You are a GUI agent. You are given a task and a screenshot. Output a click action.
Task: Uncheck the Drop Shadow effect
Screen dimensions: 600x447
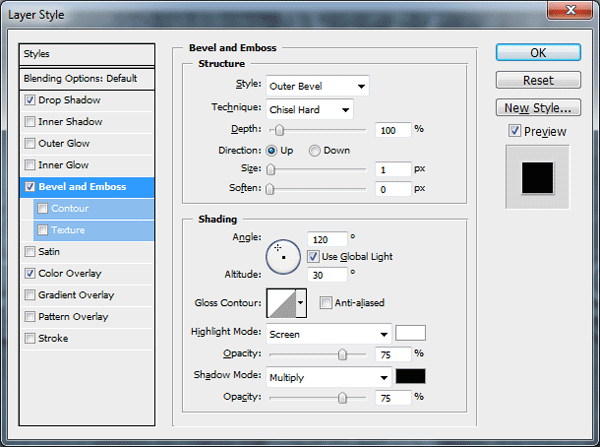pos(30,100)
